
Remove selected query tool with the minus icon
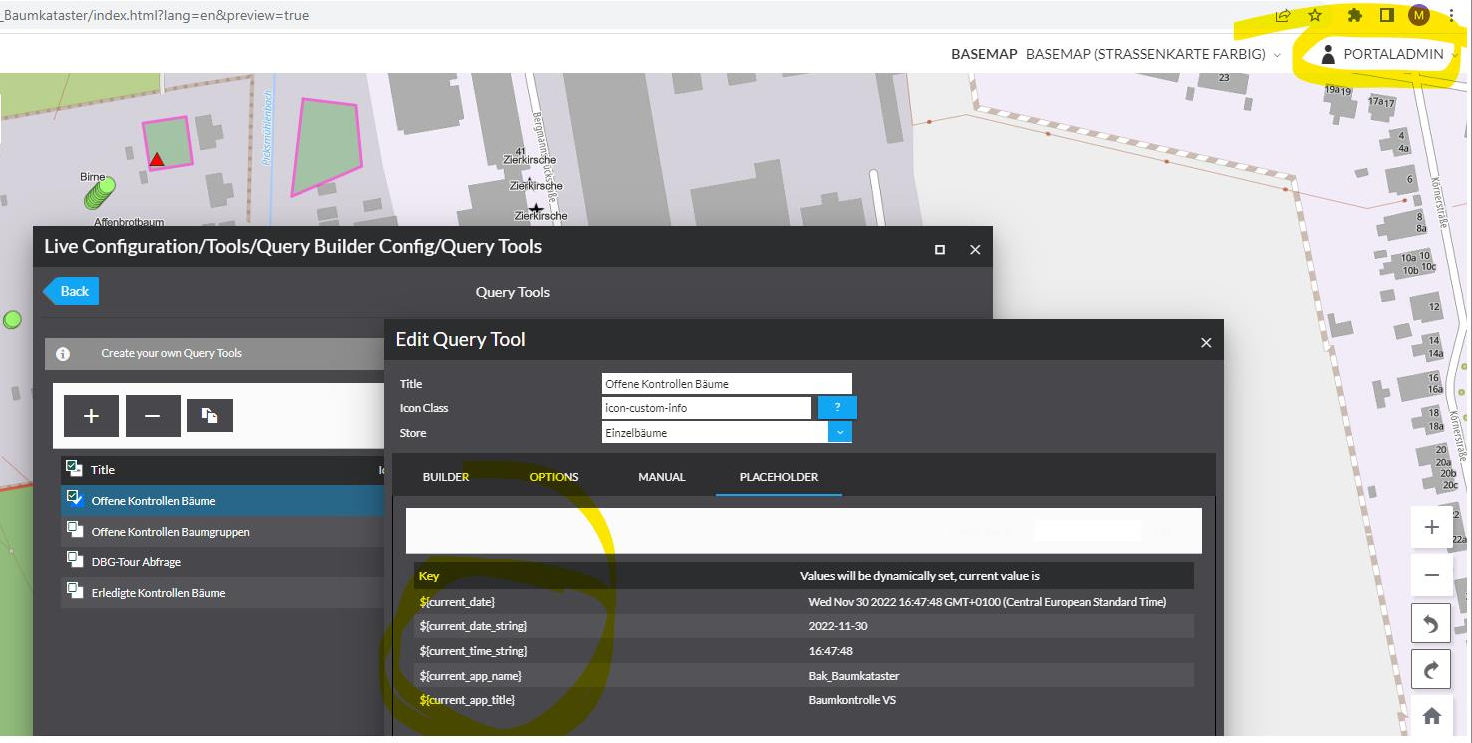point(153,415)
